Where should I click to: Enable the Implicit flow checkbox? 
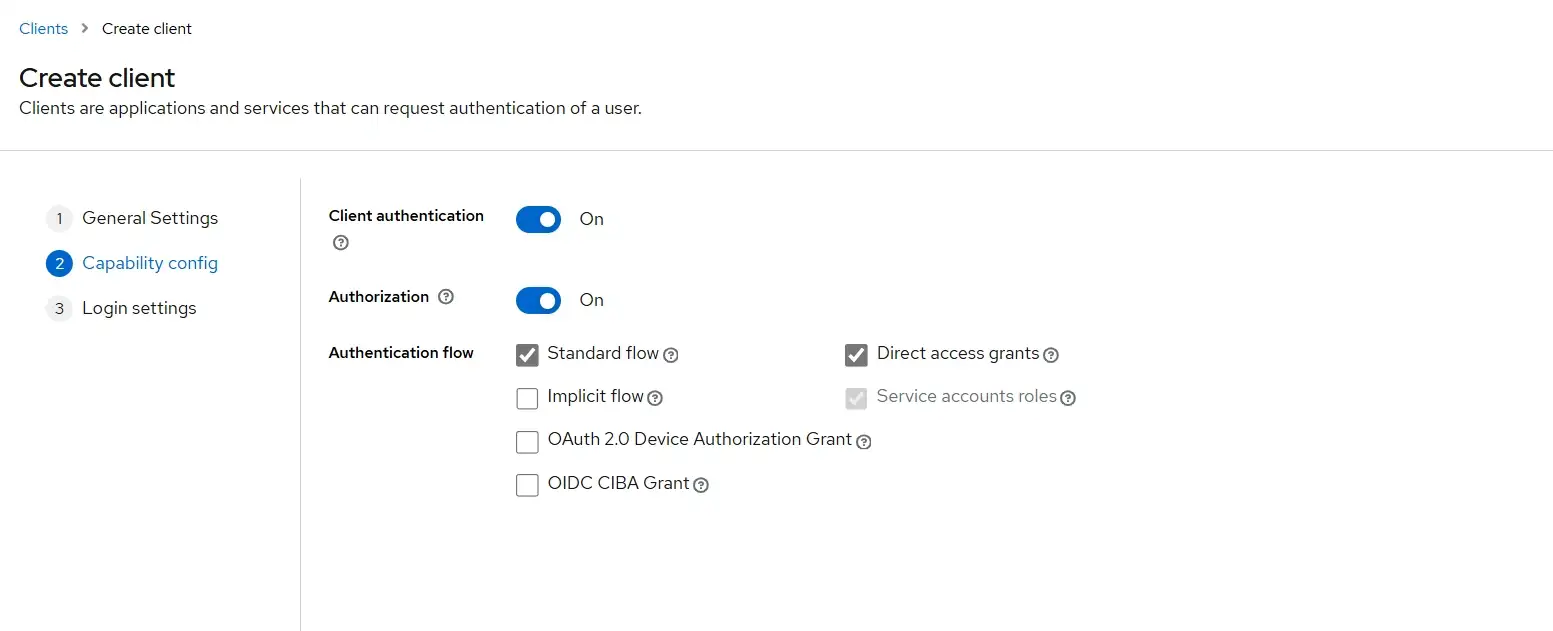[527, 397]
